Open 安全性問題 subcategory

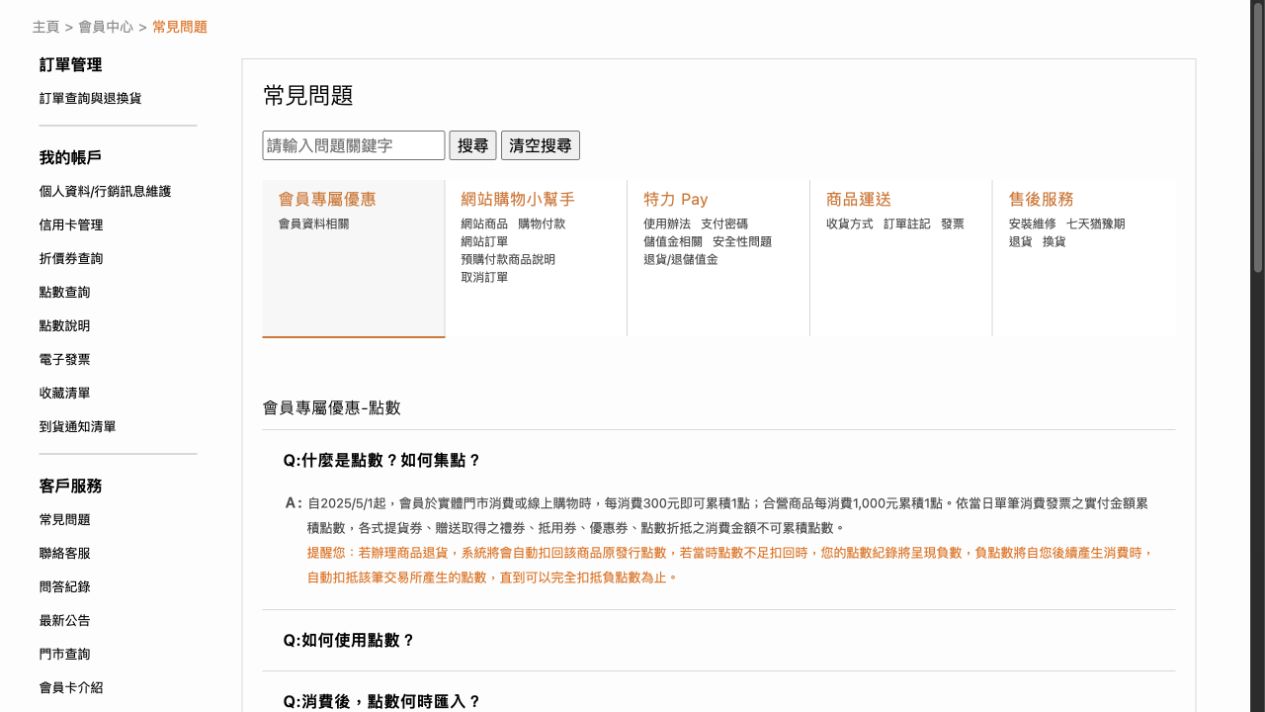pyautogui.click(x=742, y=241)
